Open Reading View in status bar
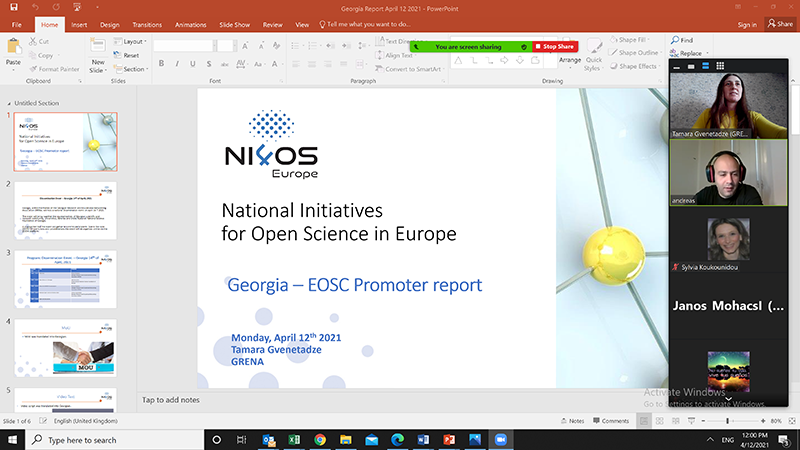Screen dimensions: 800x450 (676, 421)
